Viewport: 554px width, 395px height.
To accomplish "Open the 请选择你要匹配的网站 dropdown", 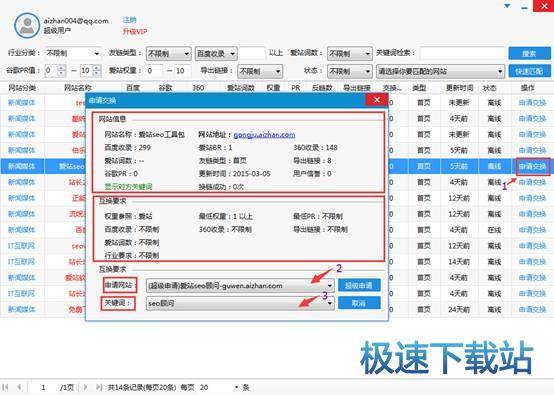I will coord(440,71).
